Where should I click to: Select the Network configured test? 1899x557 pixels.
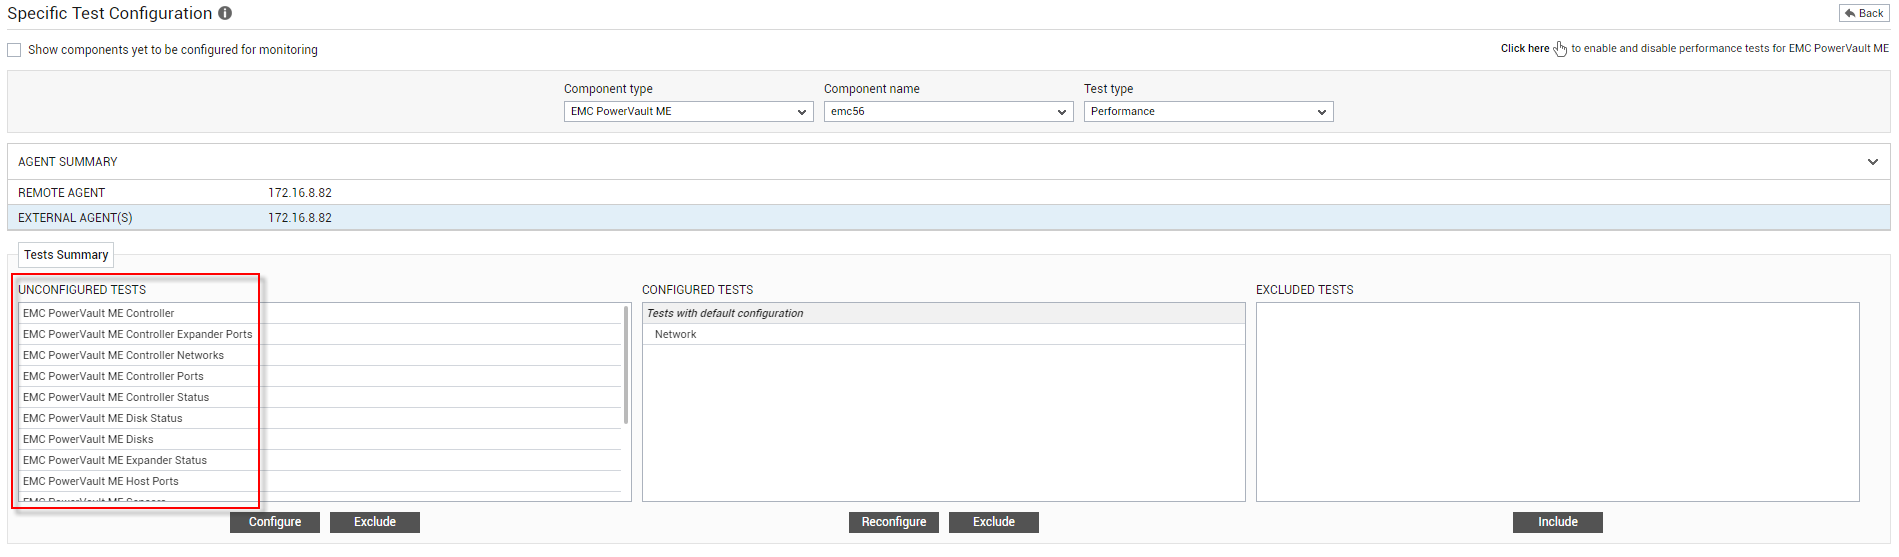pyautogui.click(x=944, y=334)
